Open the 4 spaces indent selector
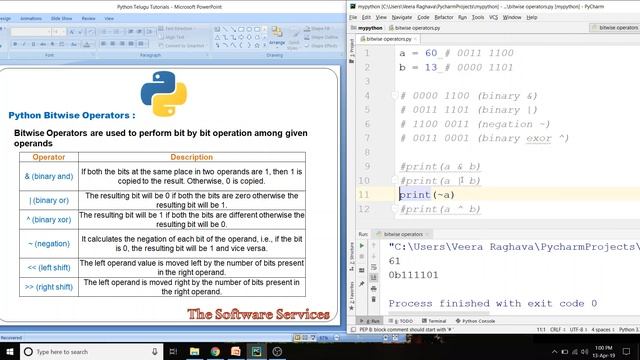 (x=602, y=329)
